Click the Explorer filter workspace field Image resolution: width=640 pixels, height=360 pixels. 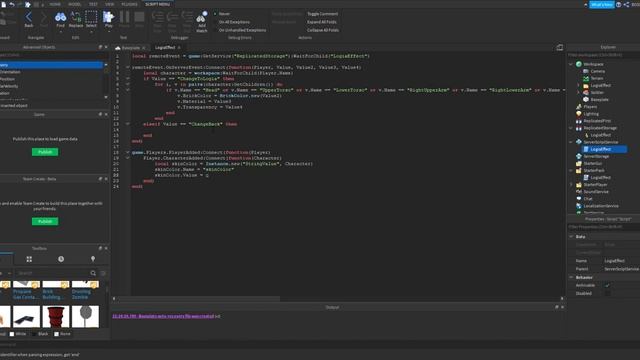click(603, 55)
